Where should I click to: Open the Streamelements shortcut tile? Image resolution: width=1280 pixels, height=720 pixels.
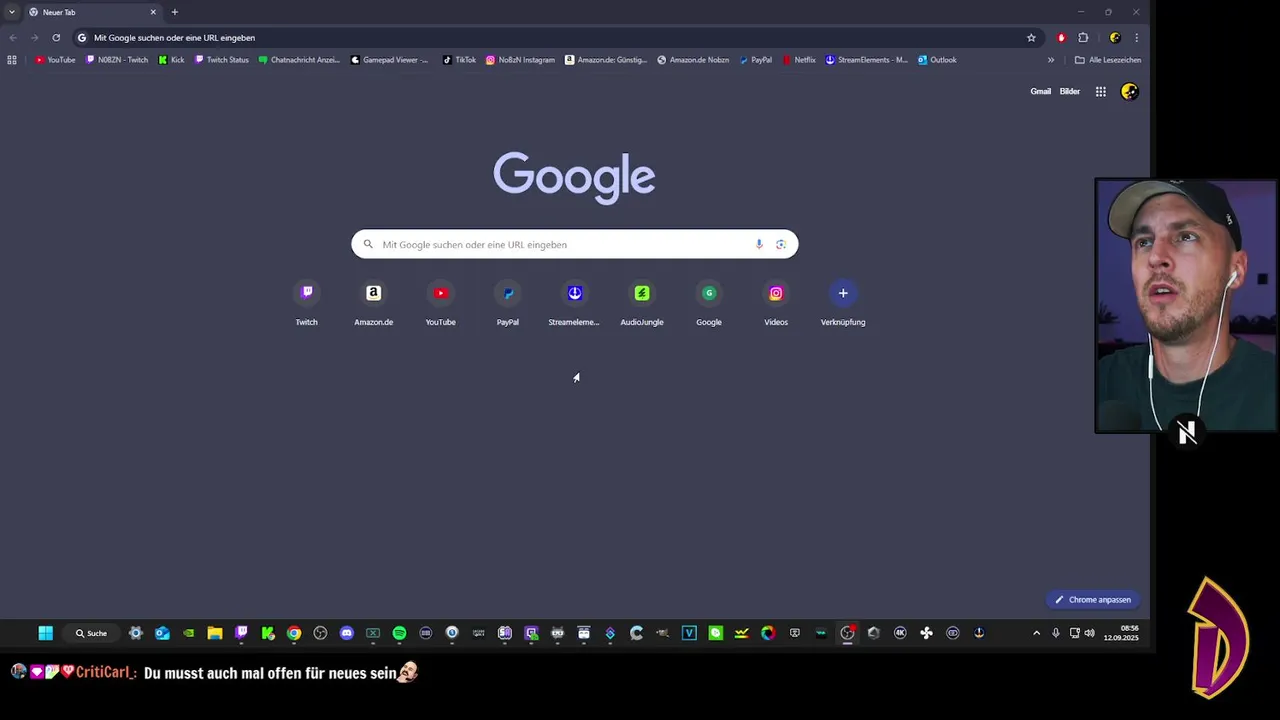[574, 304]
